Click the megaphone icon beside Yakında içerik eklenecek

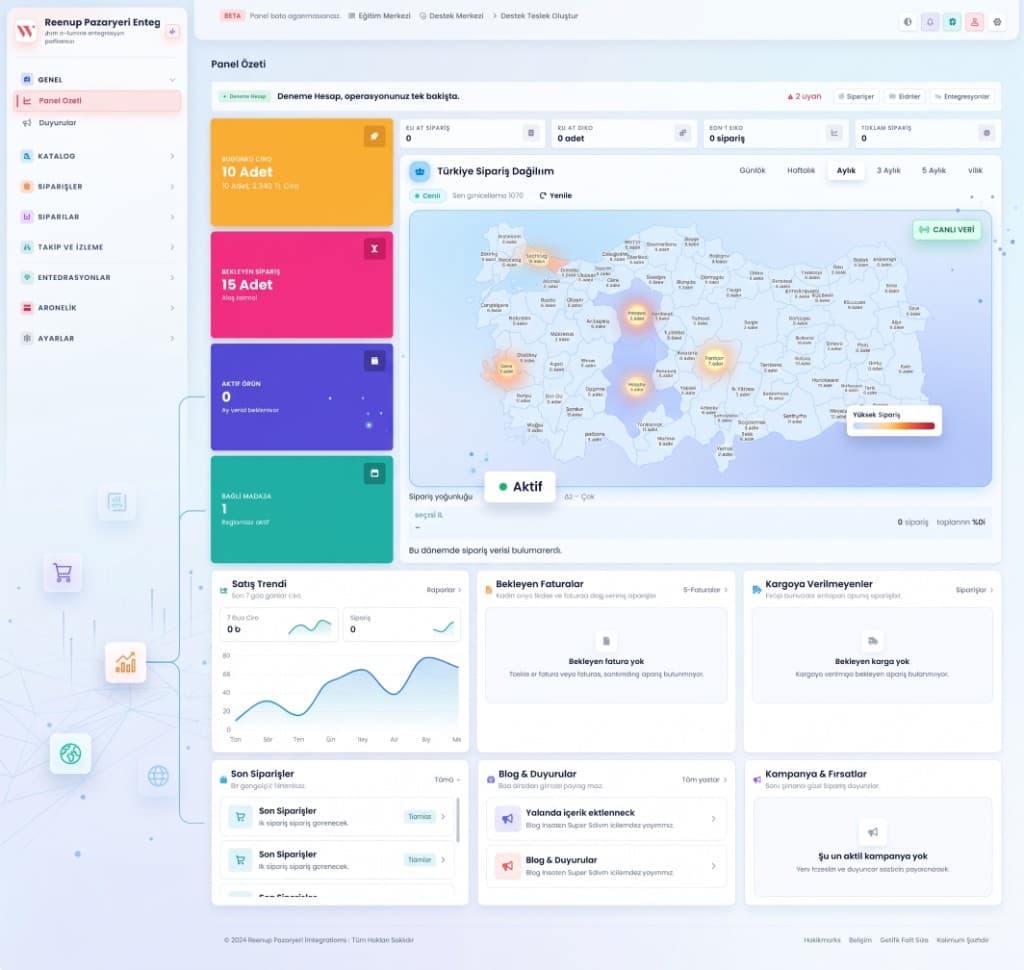point(507,818)
